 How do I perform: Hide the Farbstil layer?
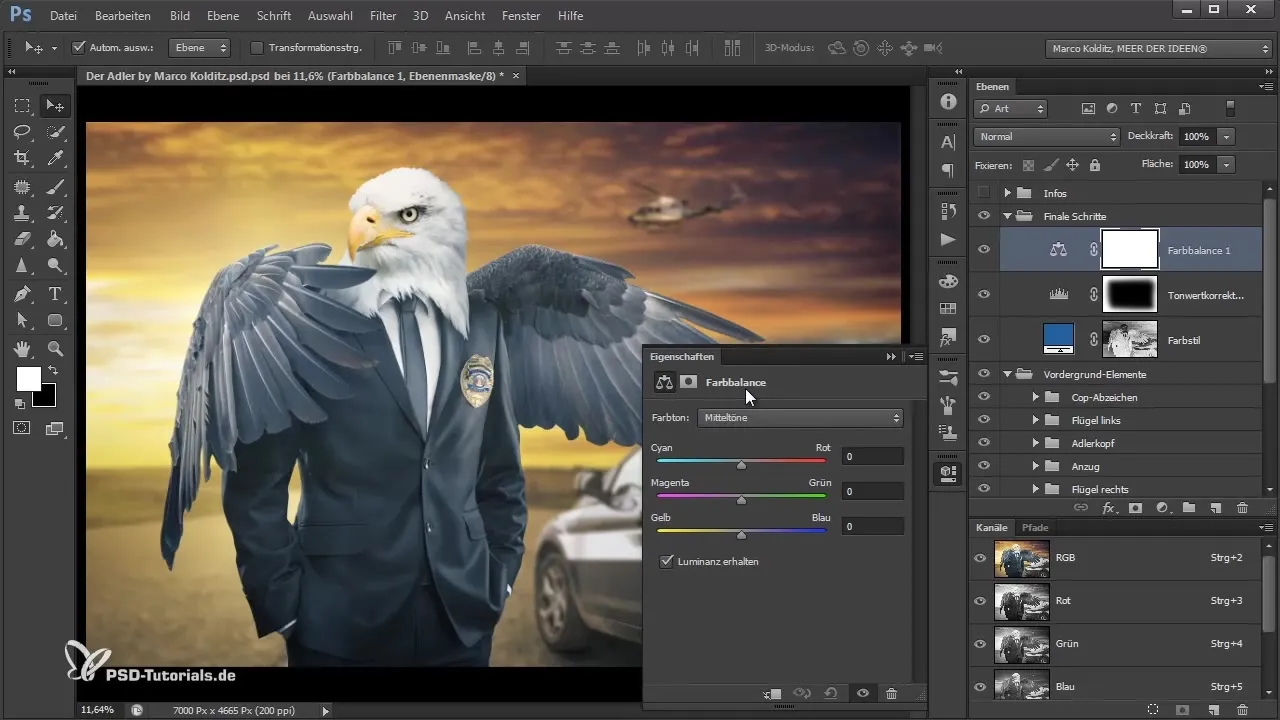pos(983,340)
